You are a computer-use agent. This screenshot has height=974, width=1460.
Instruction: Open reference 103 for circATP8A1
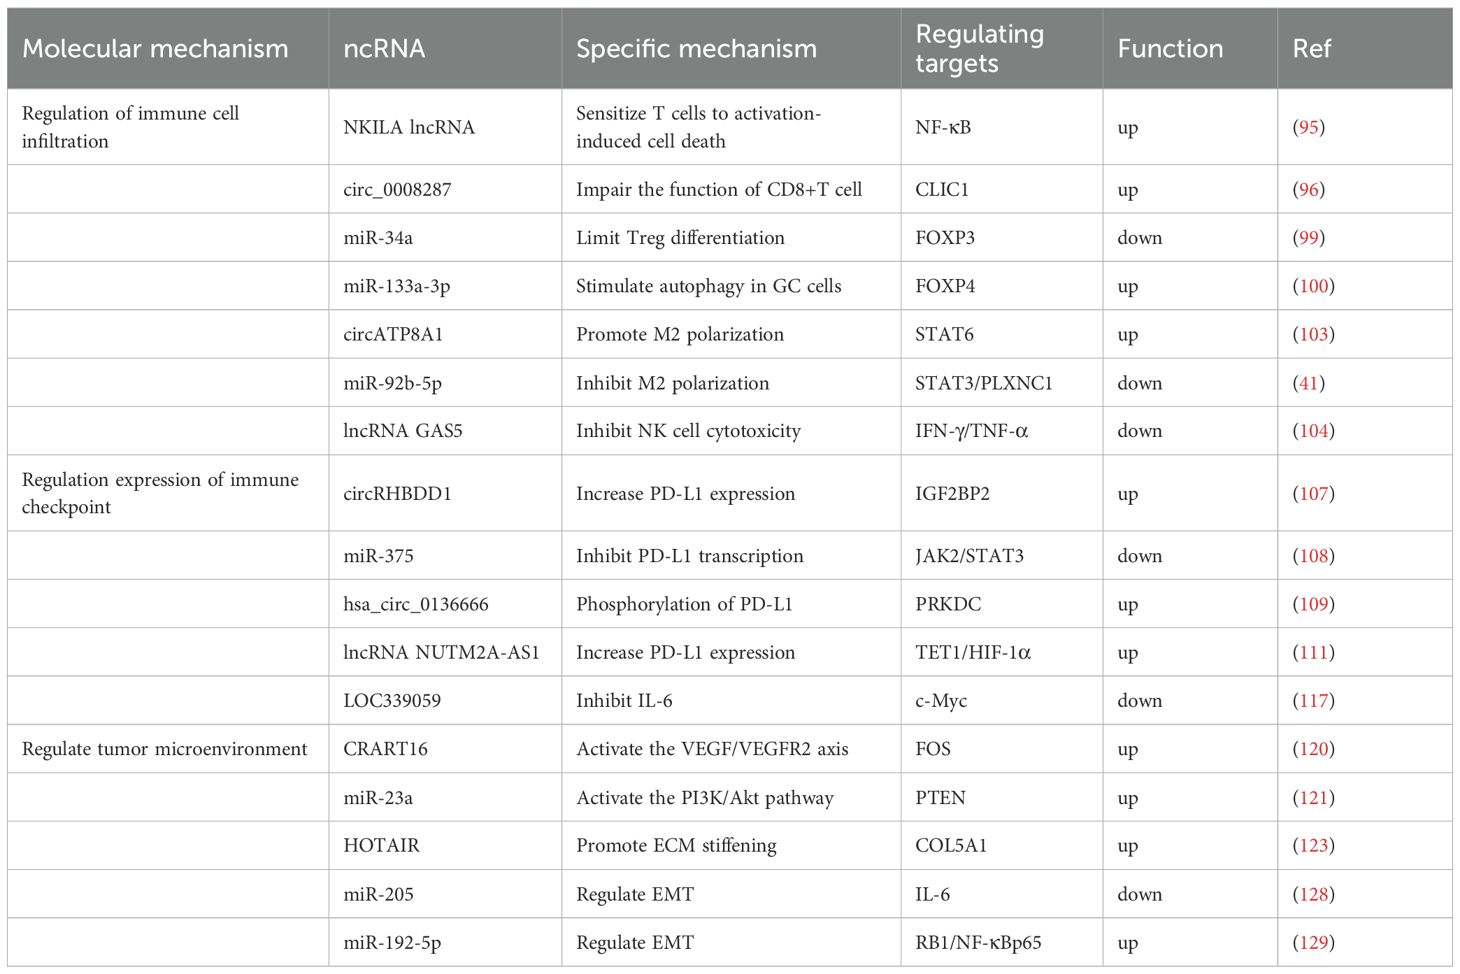[x=1313, y=334]
